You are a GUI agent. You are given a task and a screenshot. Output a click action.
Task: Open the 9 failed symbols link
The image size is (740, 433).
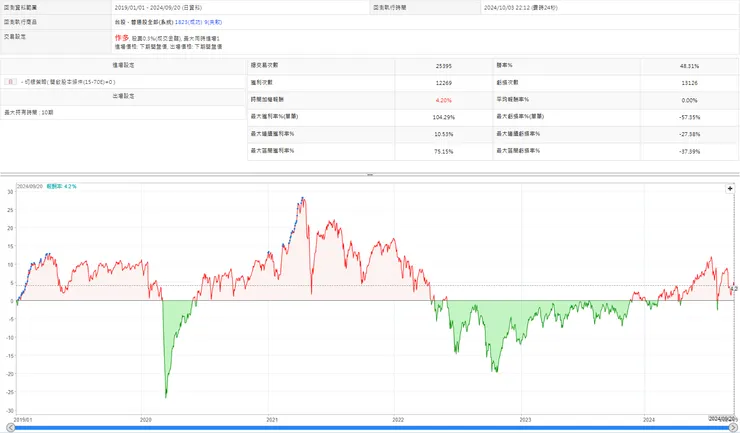pos(213,22)
